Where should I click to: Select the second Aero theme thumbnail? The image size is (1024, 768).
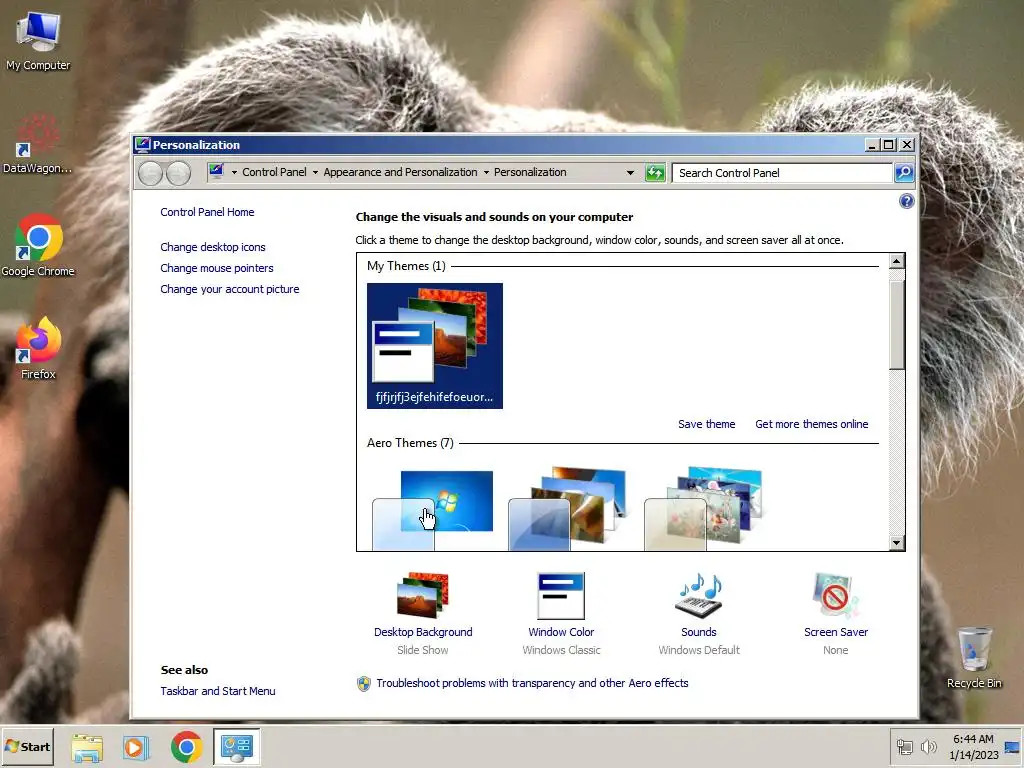coord(567,509)
